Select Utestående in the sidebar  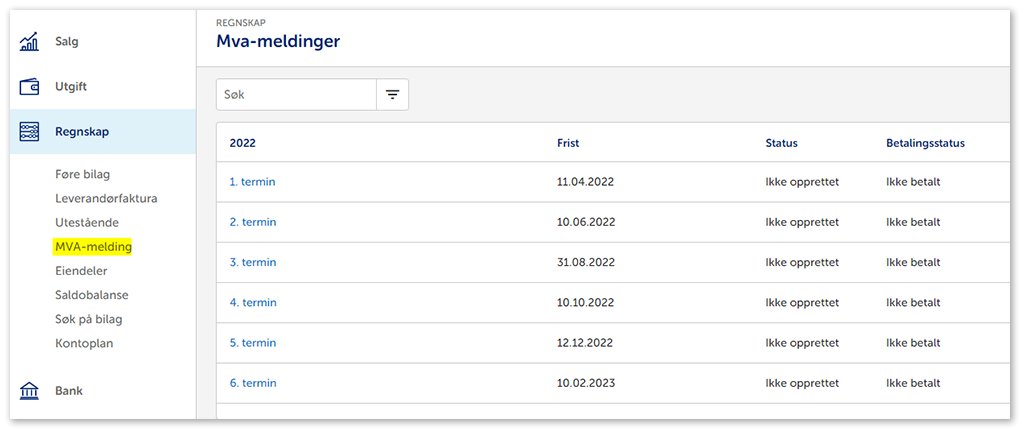(87, 222)
